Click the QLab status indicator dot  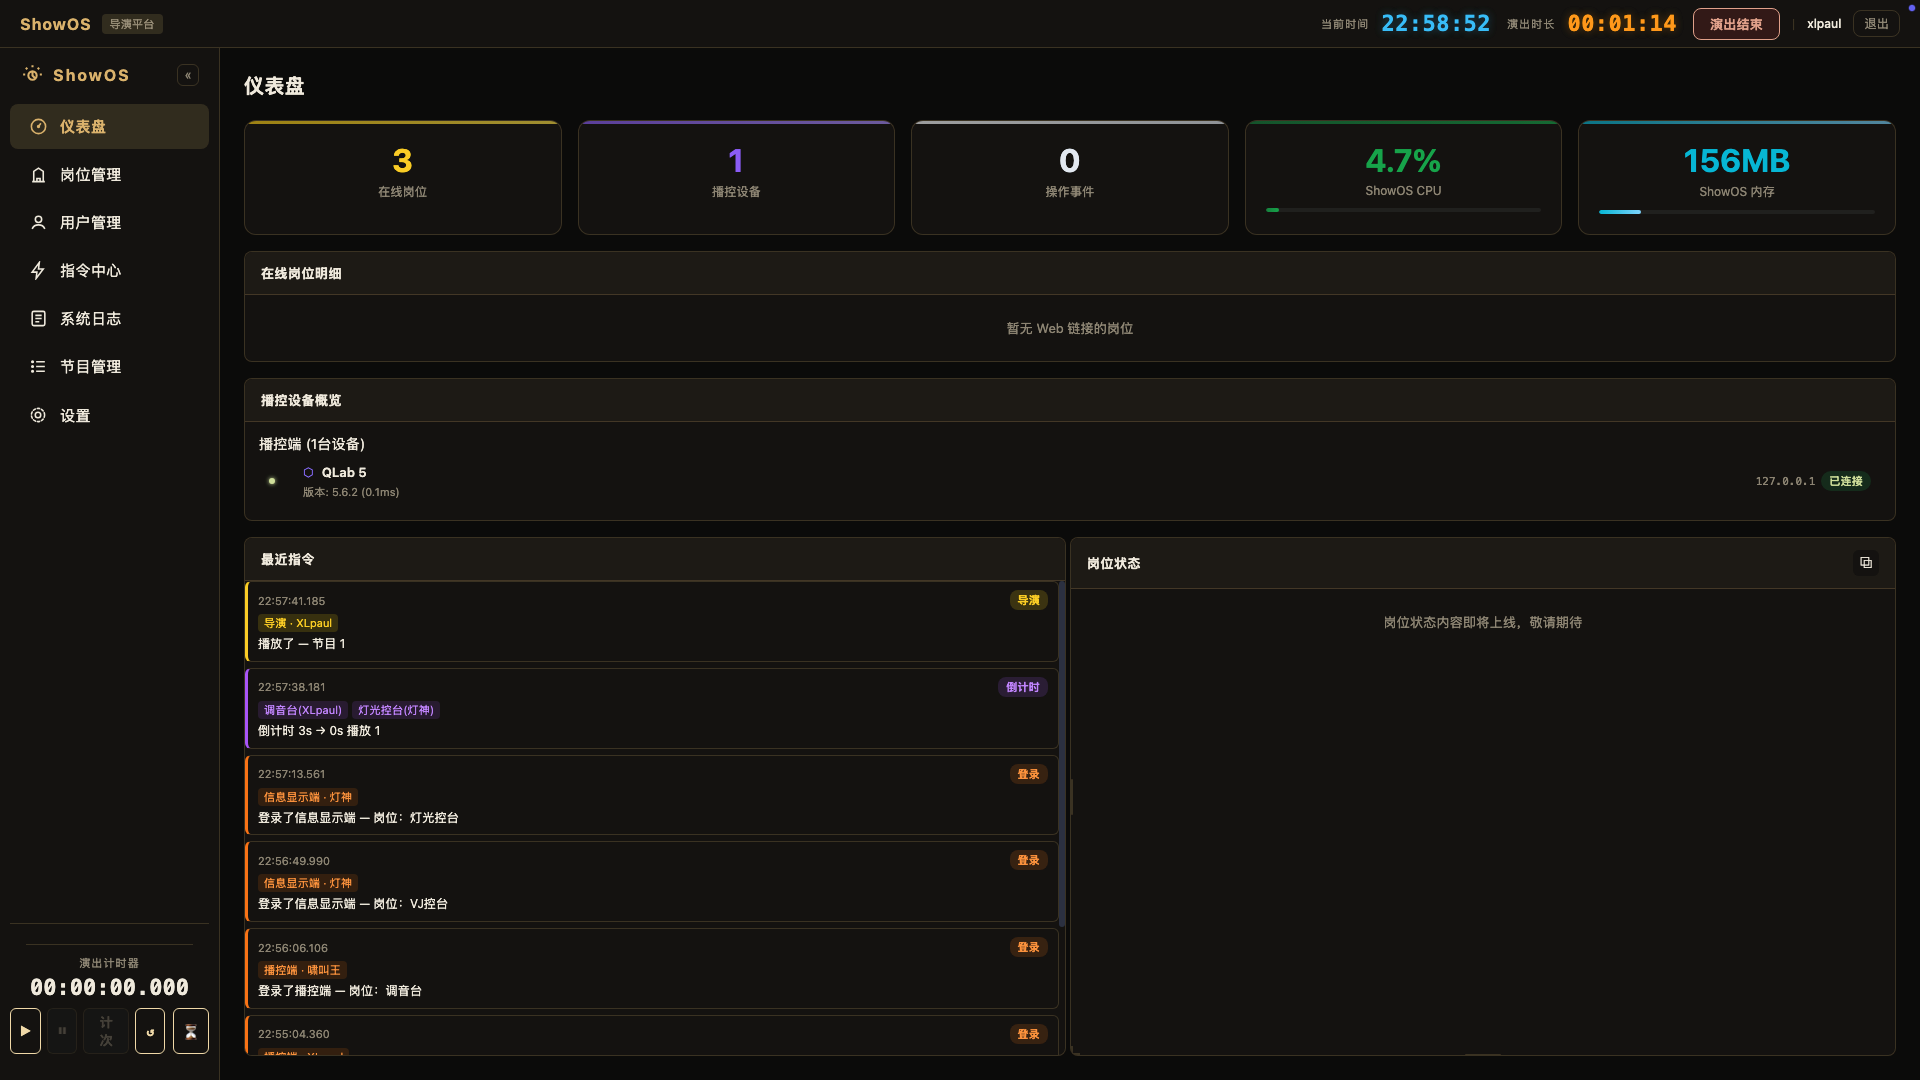[272, 481]
